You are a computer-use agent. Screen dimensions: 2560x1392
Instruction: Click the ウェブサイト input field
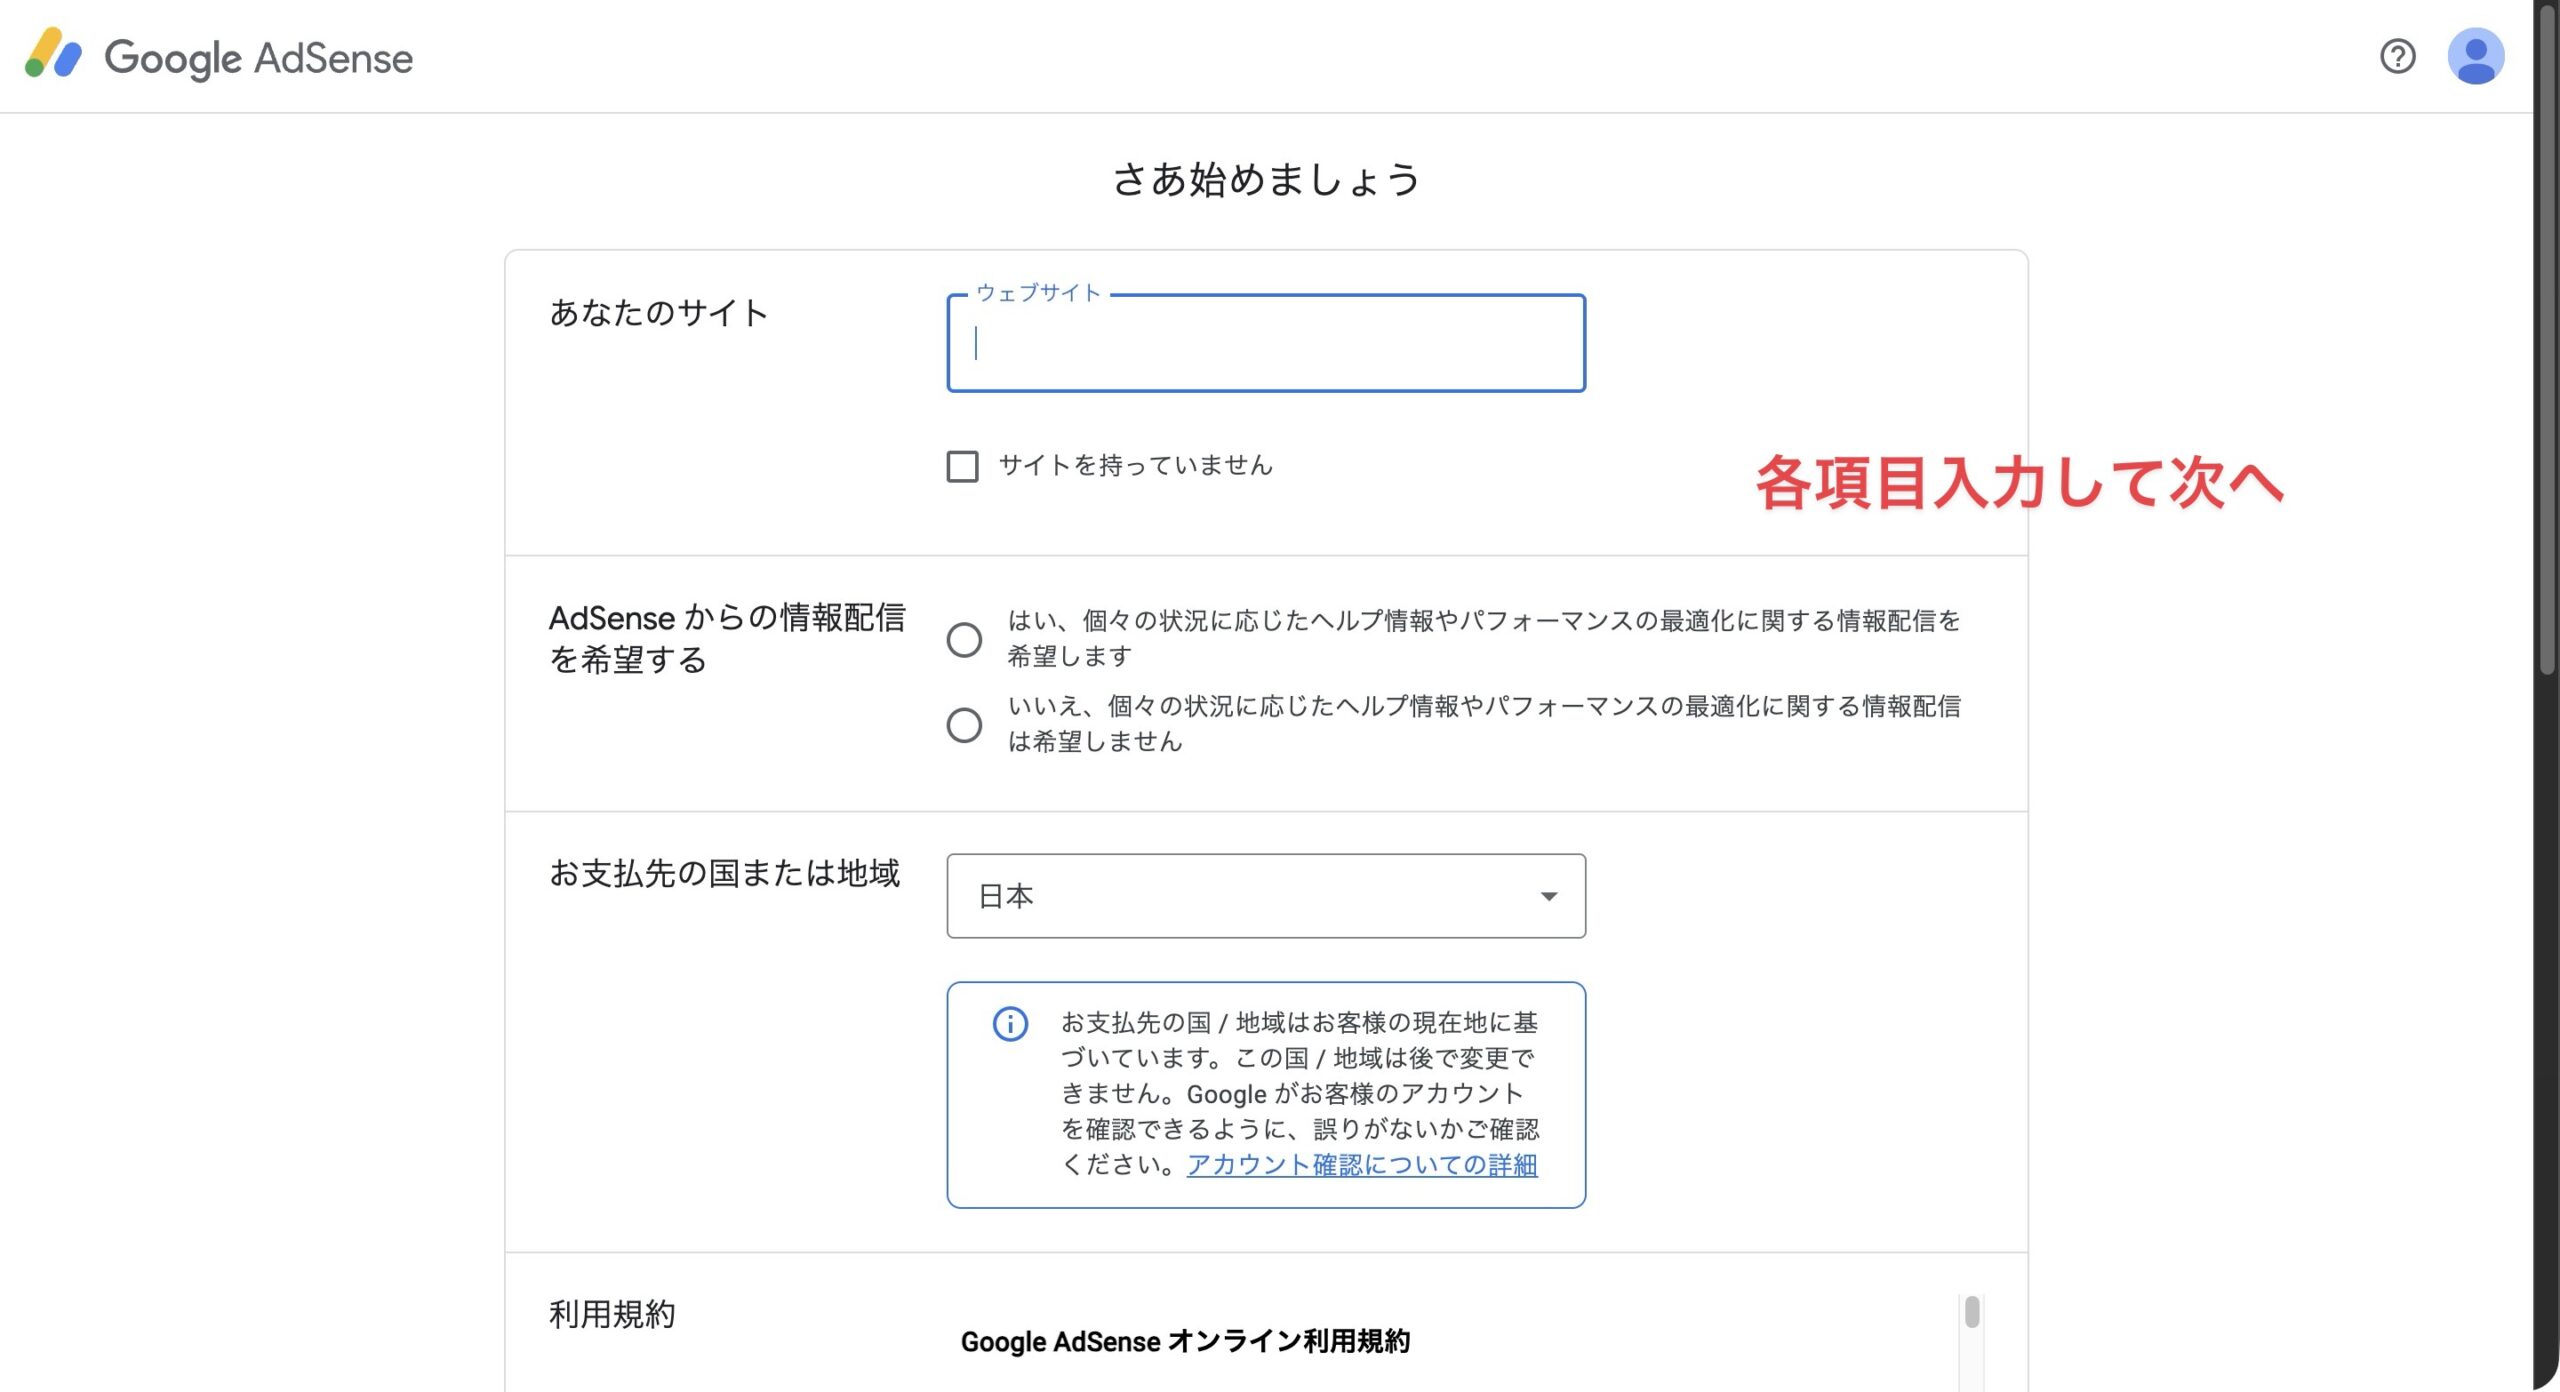tap(1265, 343)
